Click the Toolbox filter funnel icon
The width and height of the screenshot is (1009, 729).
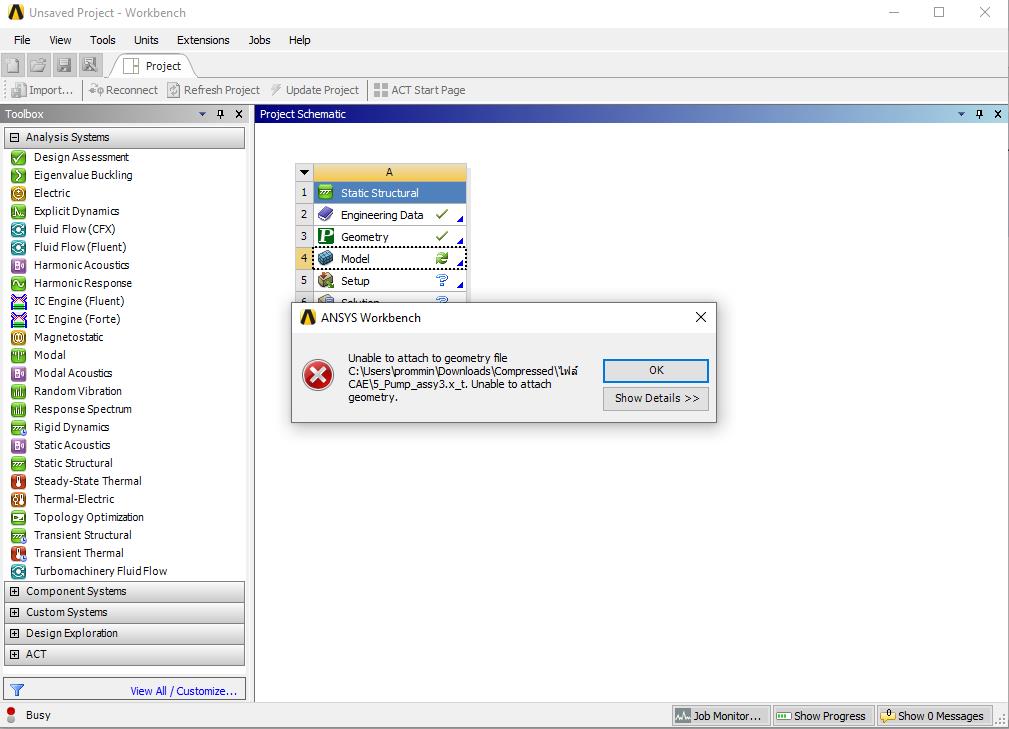17,690
